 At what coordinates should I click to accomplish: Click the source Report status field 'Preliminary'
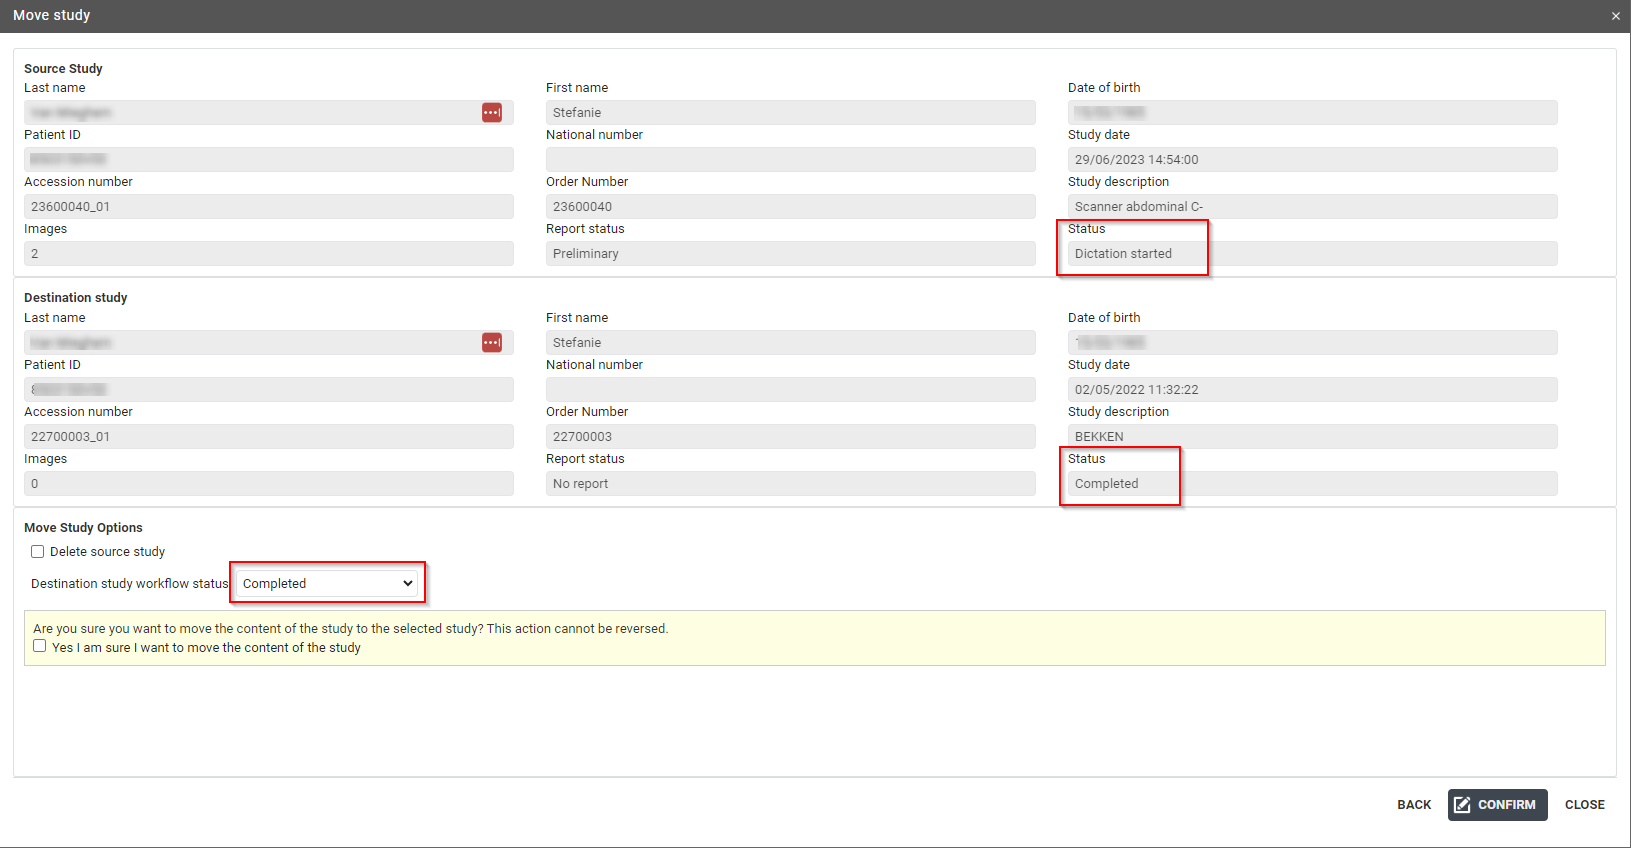pyautogui.click(x=790, y=254)
